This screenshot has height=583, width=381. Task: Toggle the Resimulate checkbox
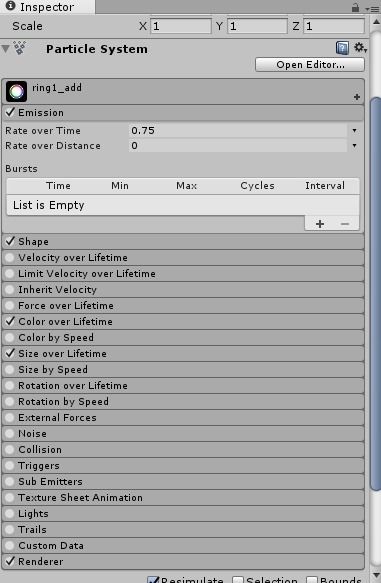tap(153, 579)
